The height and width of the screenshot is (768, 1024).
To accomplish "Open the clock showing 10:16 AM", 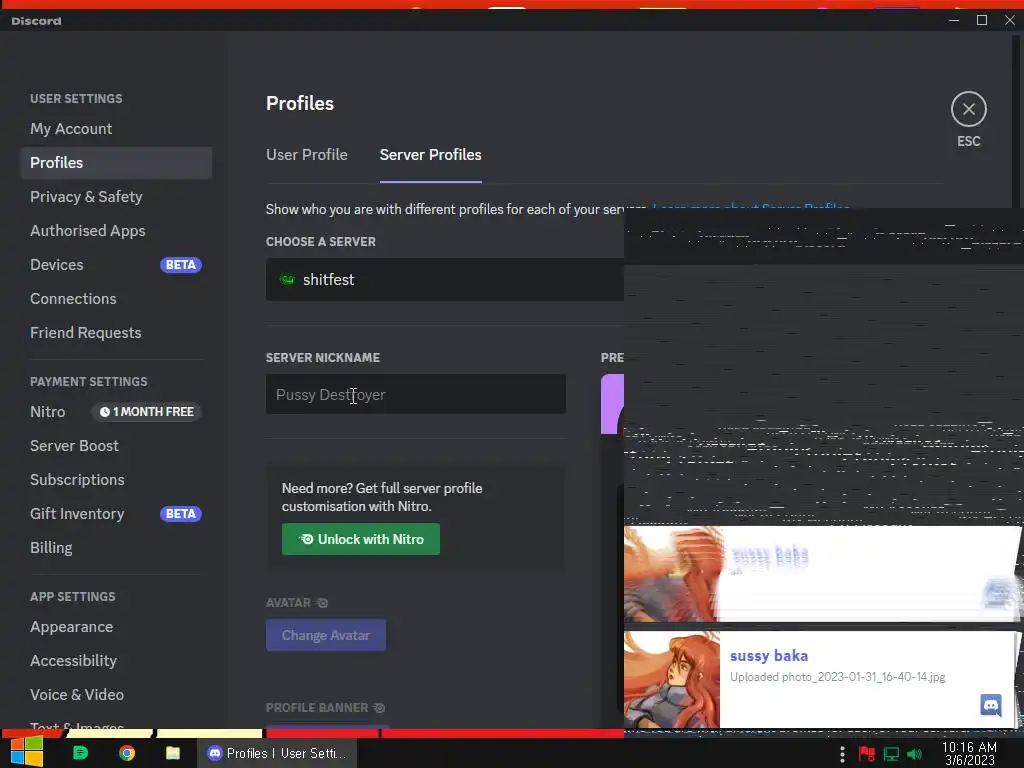I will [x=969, y=753].
